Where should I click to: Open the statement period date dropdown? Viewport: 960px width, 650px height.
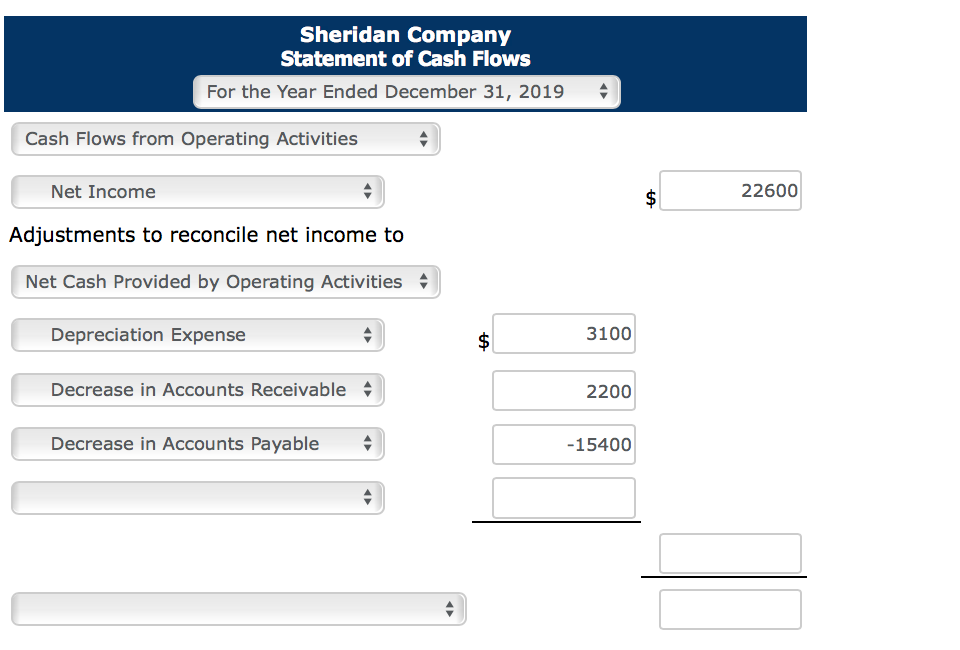click(406, 92)
